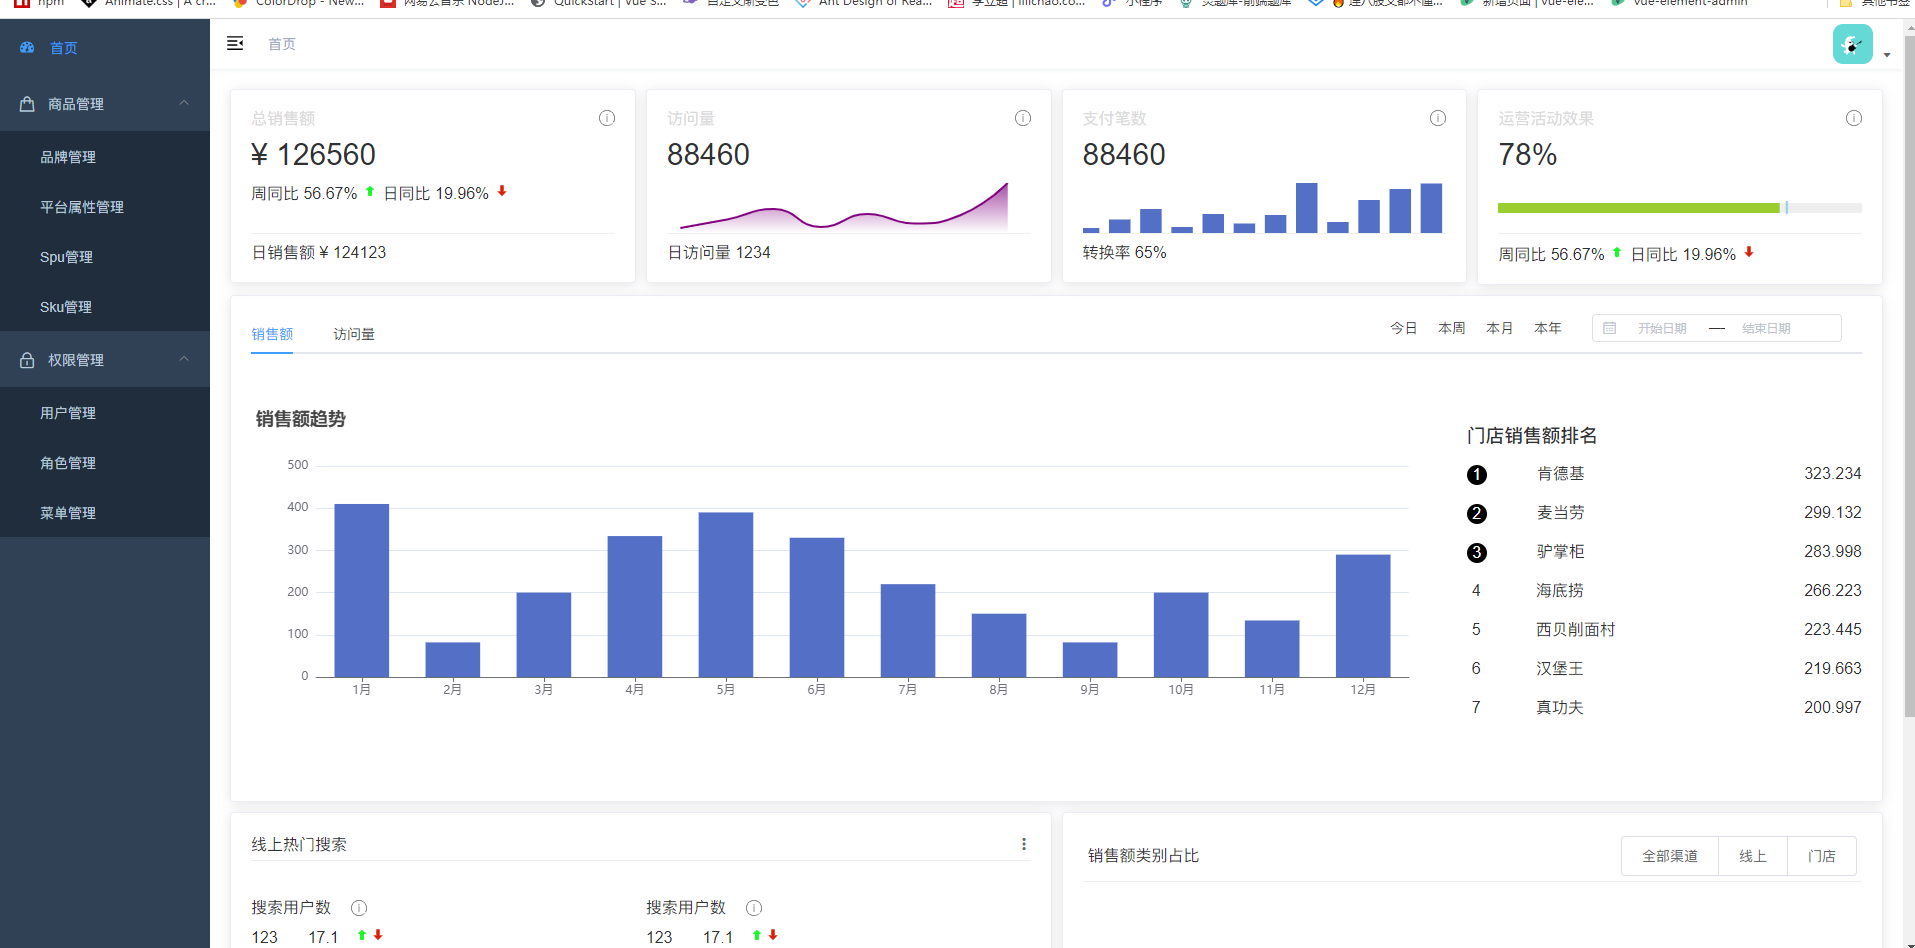
Task: Click the 1月 bar in 销售额趋势 chart
Action: 362,590
